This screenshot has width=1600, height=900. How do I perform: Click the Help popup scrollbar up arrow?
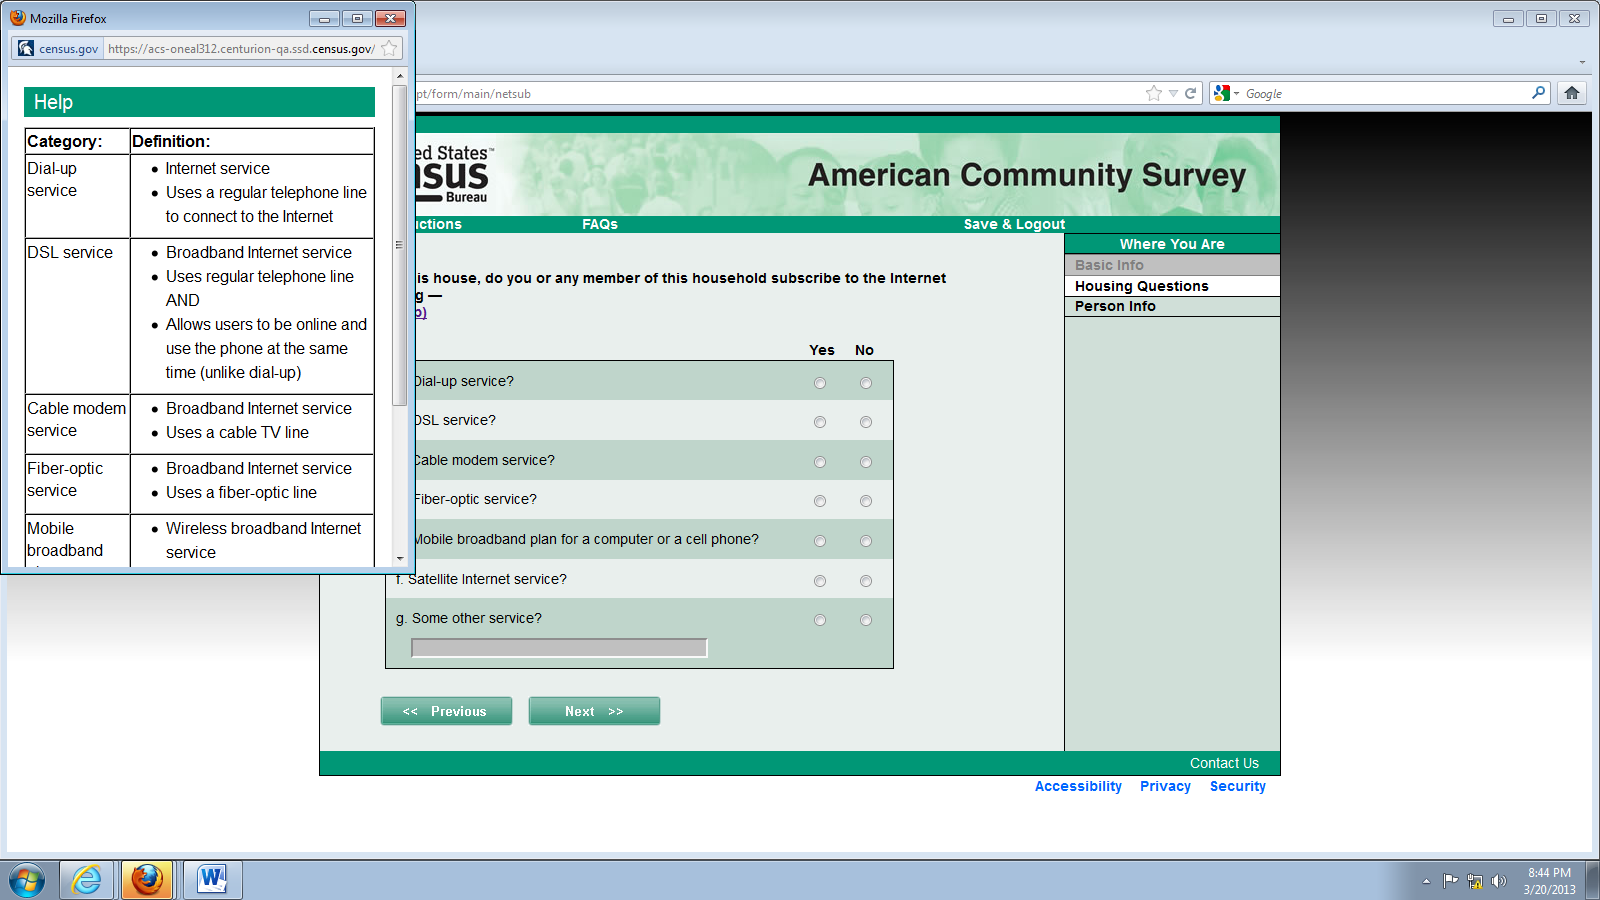400,76
